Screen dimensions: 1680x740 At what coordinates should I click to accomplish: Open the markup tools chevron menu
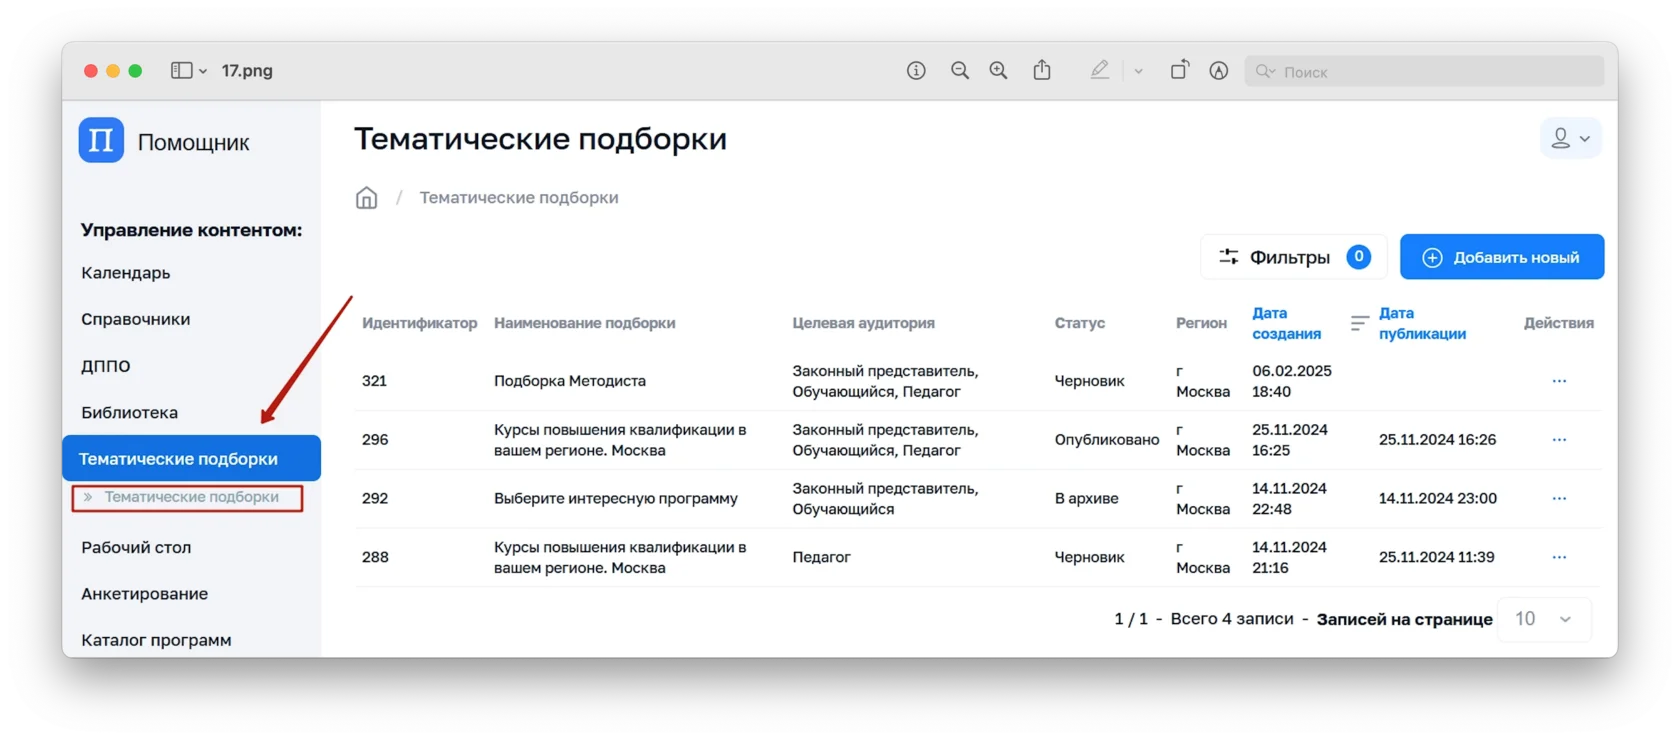(x=1138, y=71)
